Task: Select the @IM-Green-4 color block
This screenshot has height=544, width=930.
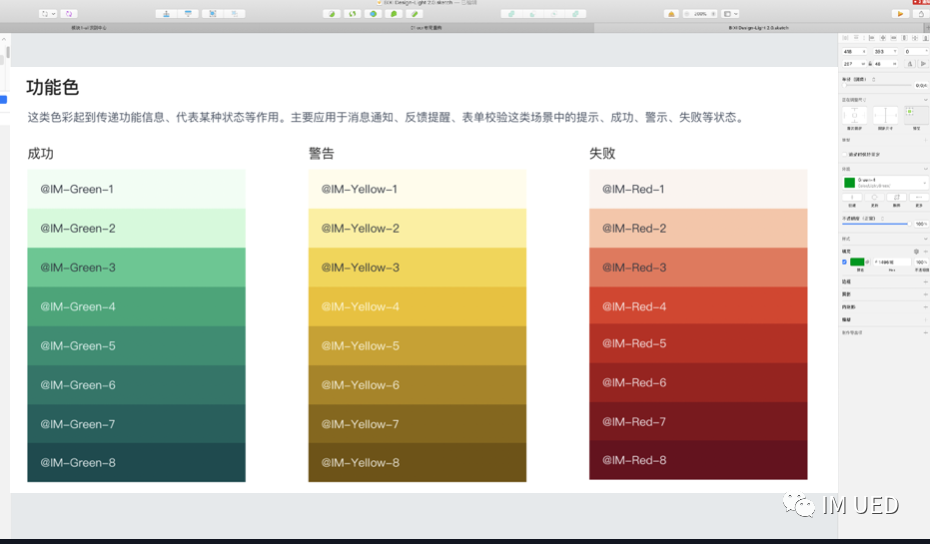Action: point(136,306)
